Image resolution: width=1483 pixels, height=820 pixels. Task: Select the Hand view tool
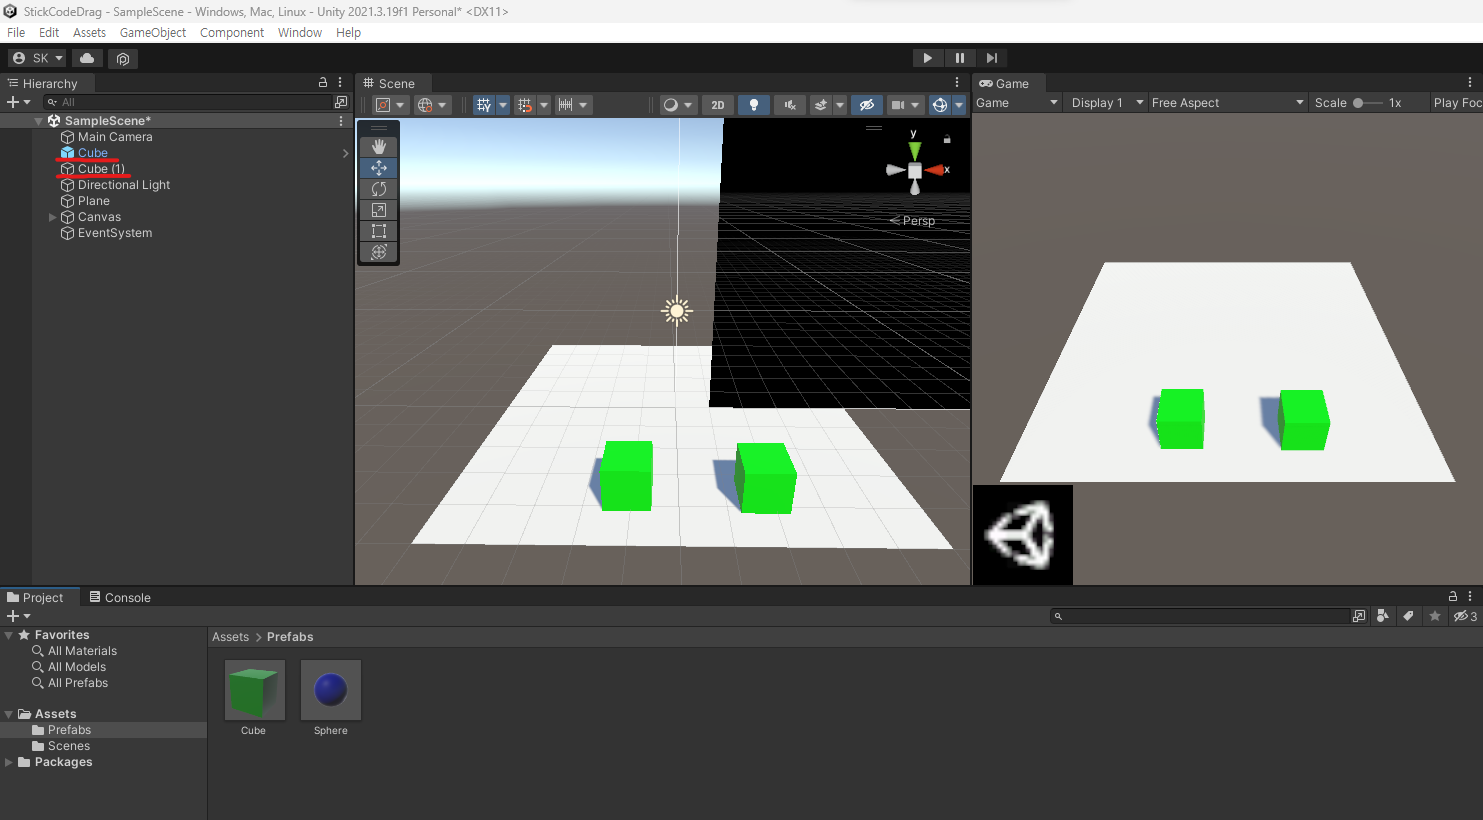click(x=379, y=147)
